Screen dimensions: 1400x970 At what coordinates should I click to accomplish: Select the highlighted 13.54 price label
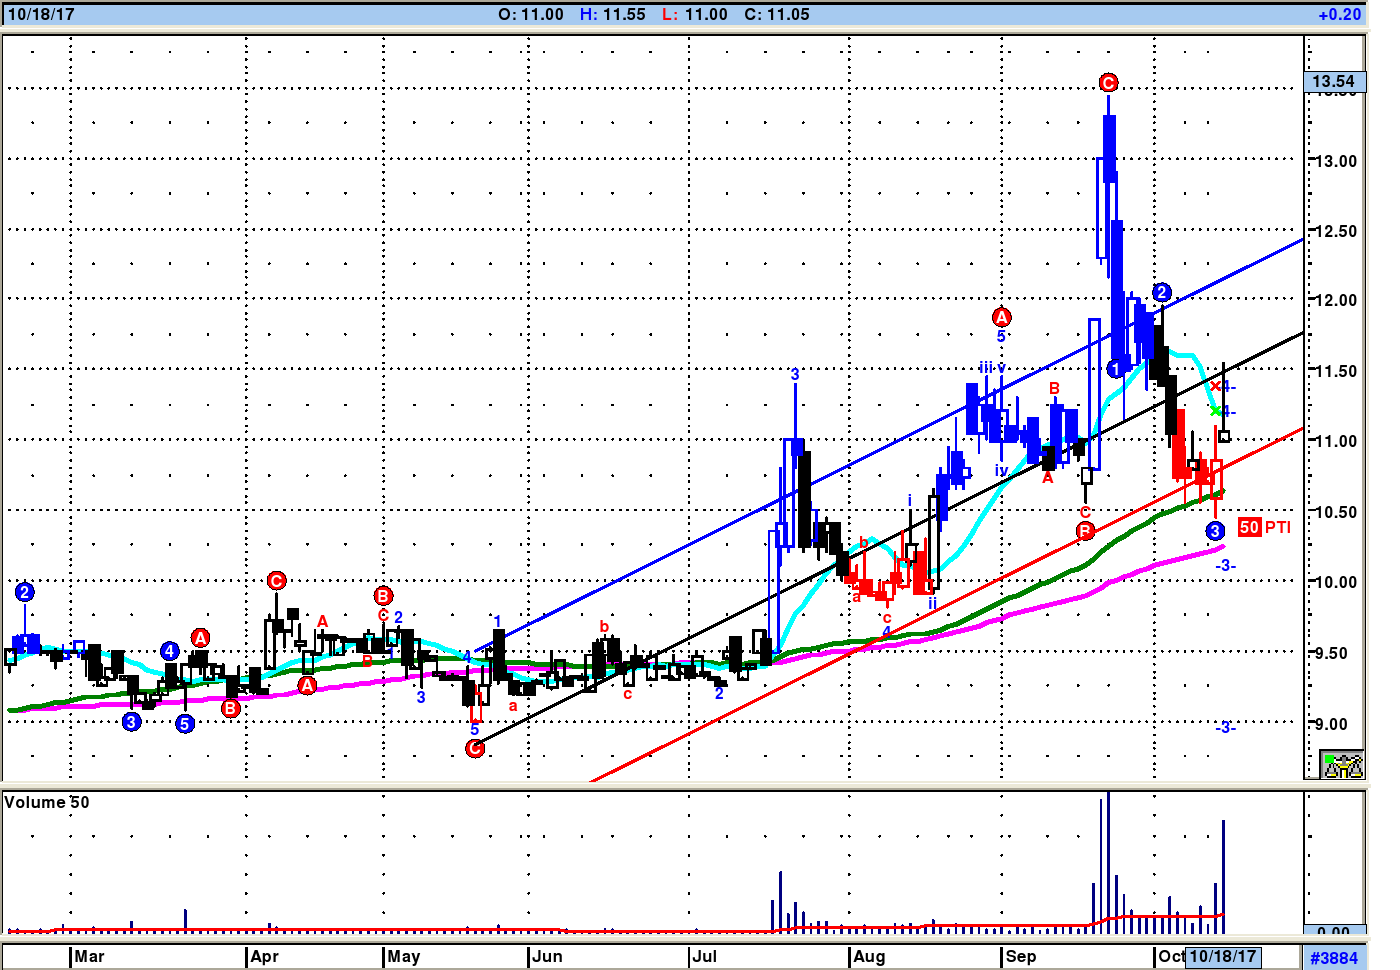[1334, 82]
